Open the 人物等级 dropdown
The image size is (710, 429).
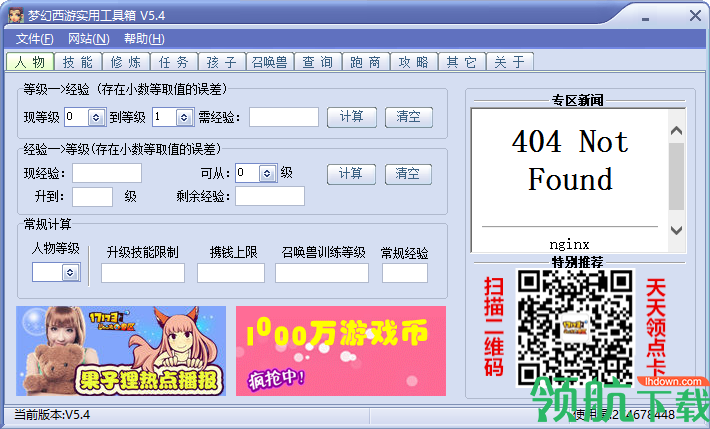[x=70, y=272]
